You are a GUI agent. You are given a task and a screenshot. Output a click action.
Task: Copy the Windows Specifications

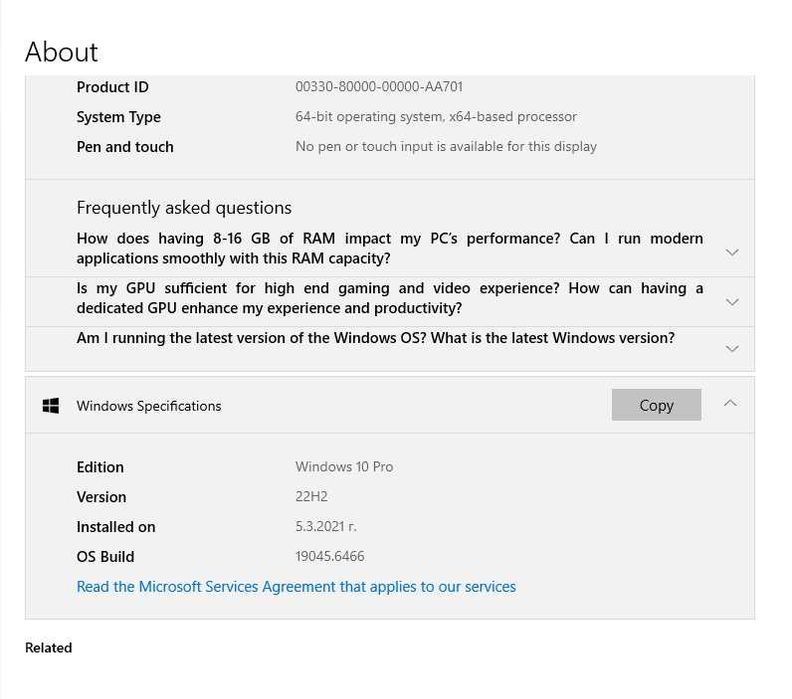pos(656,405)
